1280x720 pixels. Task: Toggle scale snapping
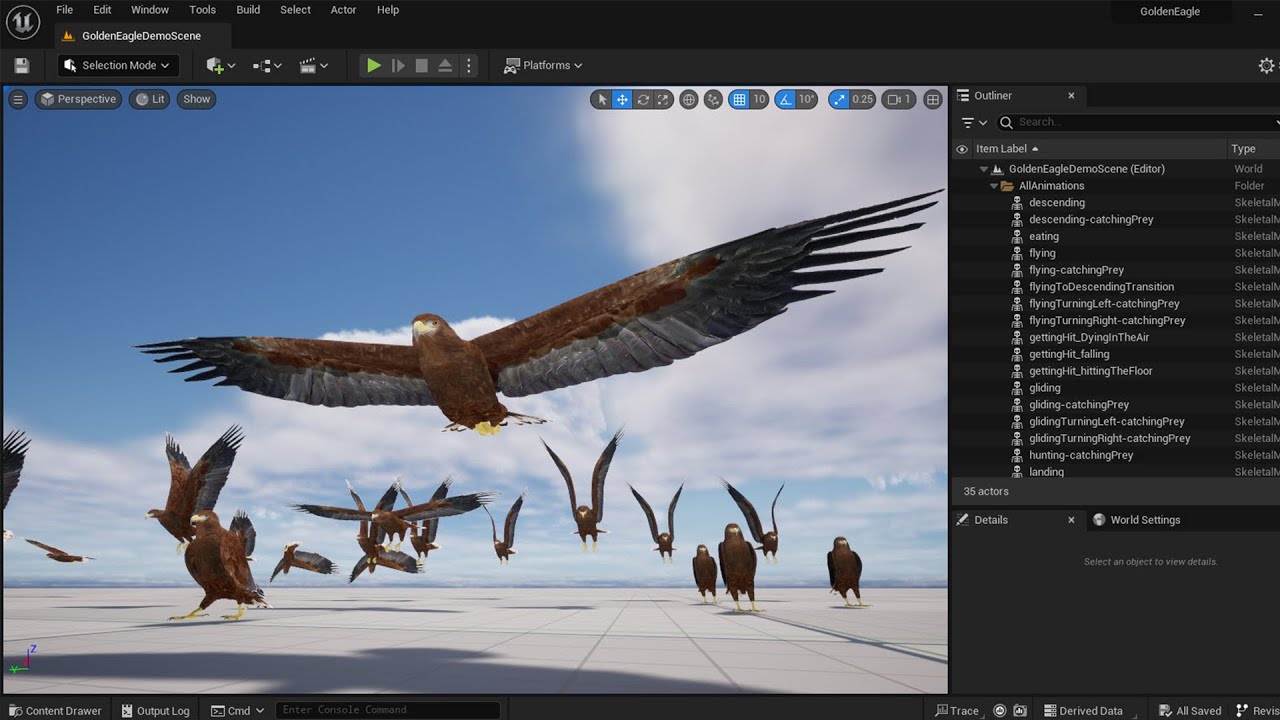click(x=839, y=99)
